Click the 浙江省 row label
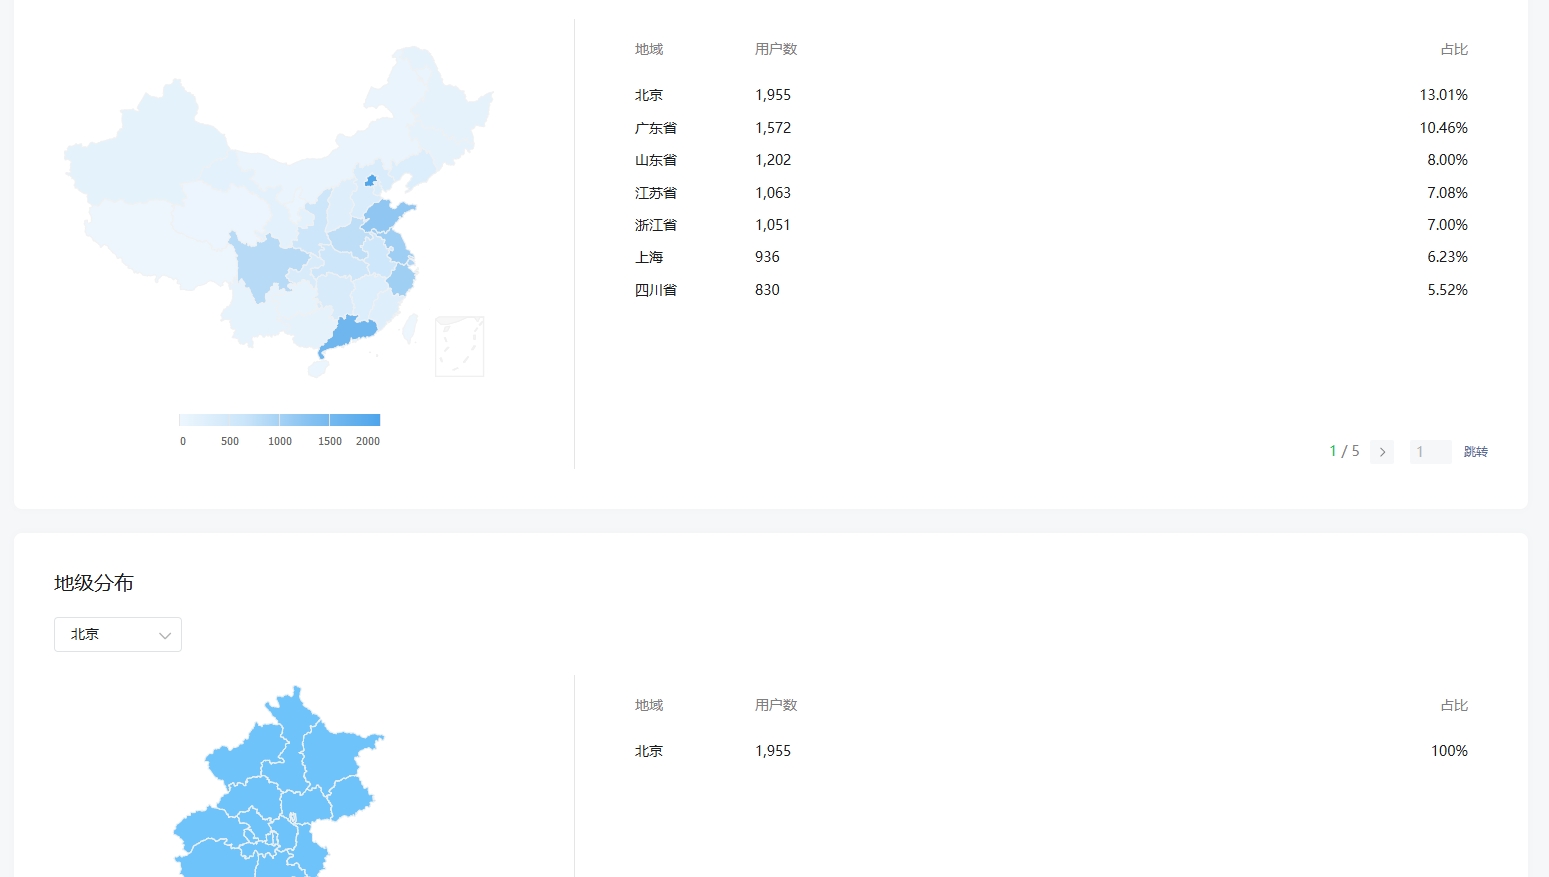 [x=656, y=225]
